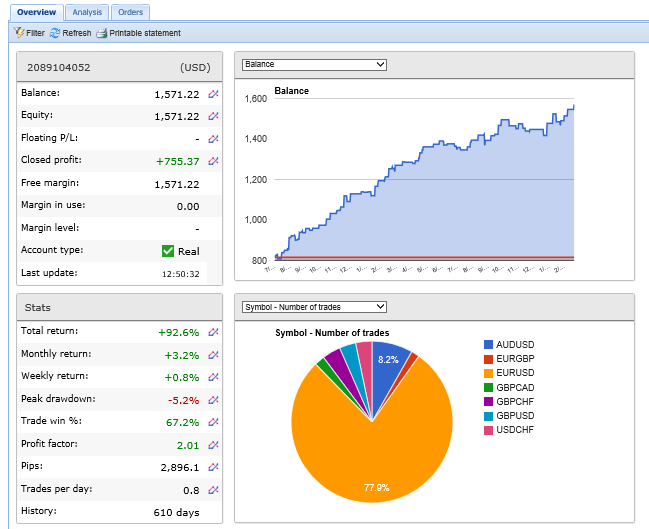Click chart icon beside Total return
Viewport: 649px width, 529px height.
coord(213,331)
